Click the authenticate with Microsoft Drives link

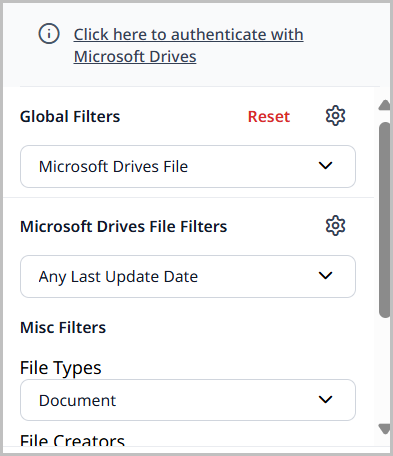click(x=188, y=45)
